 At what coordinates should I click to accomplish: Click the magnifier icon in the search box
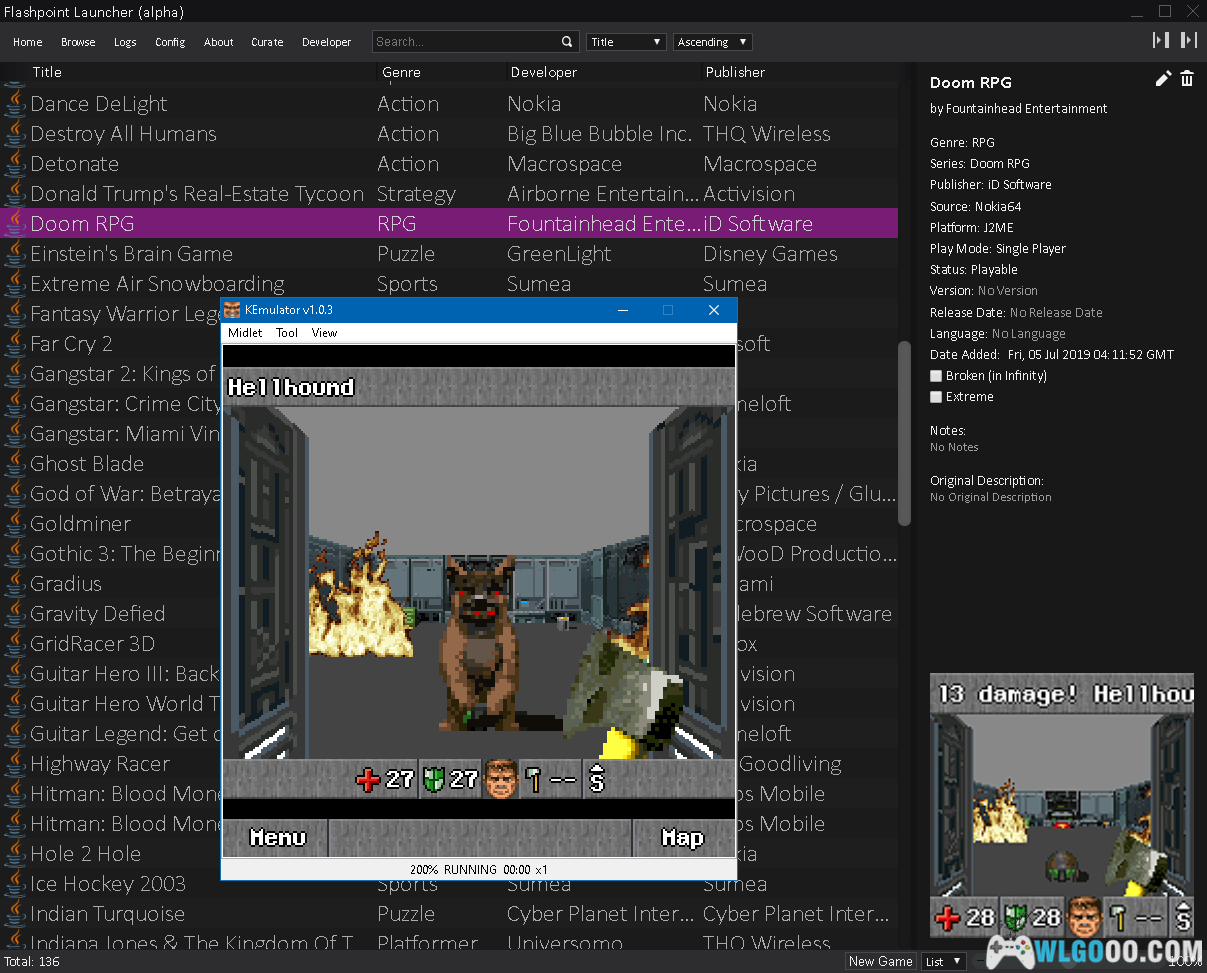(x=567, y=42)
